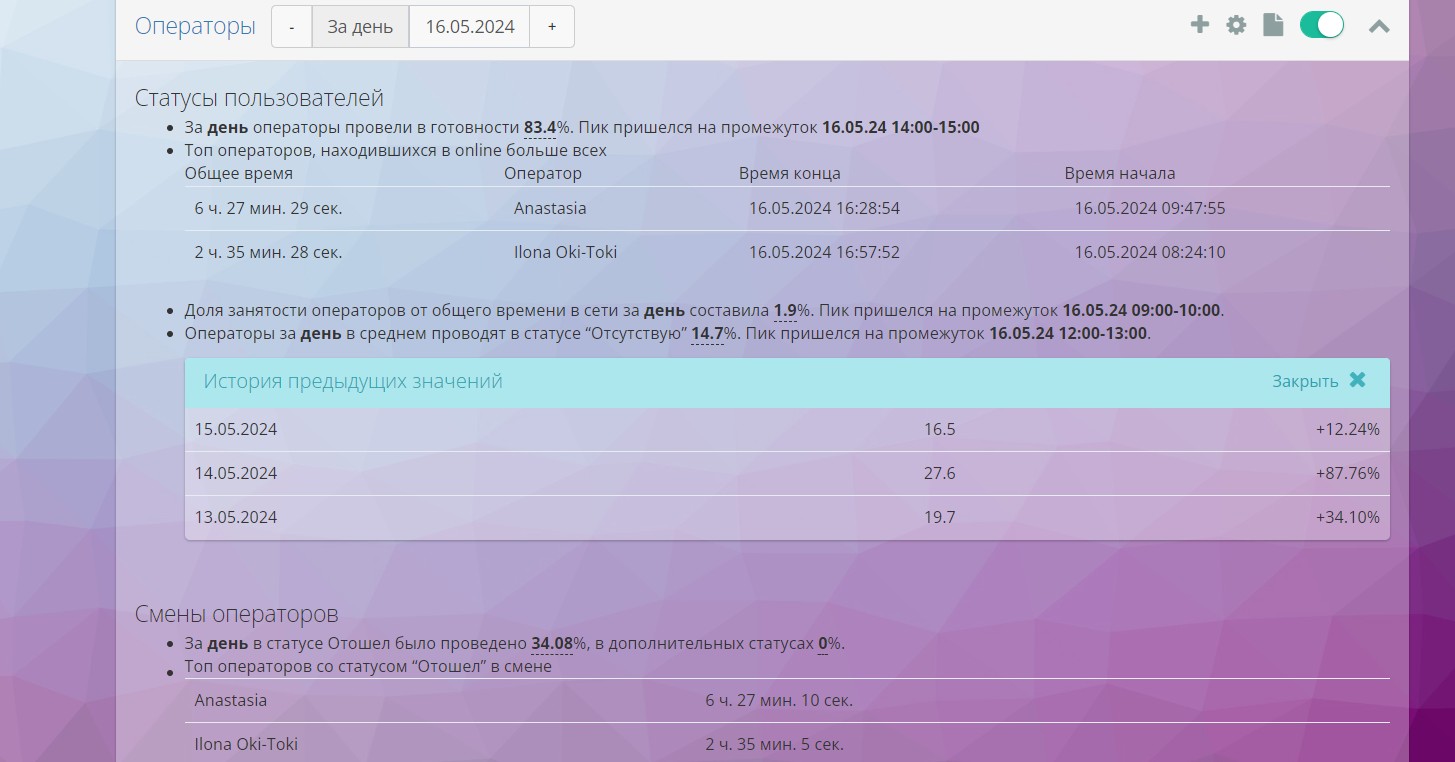This screenshot has height=762, width=1455.
Task: Click the underlined 1.9 occupancy value
Action: click(785, 310)
